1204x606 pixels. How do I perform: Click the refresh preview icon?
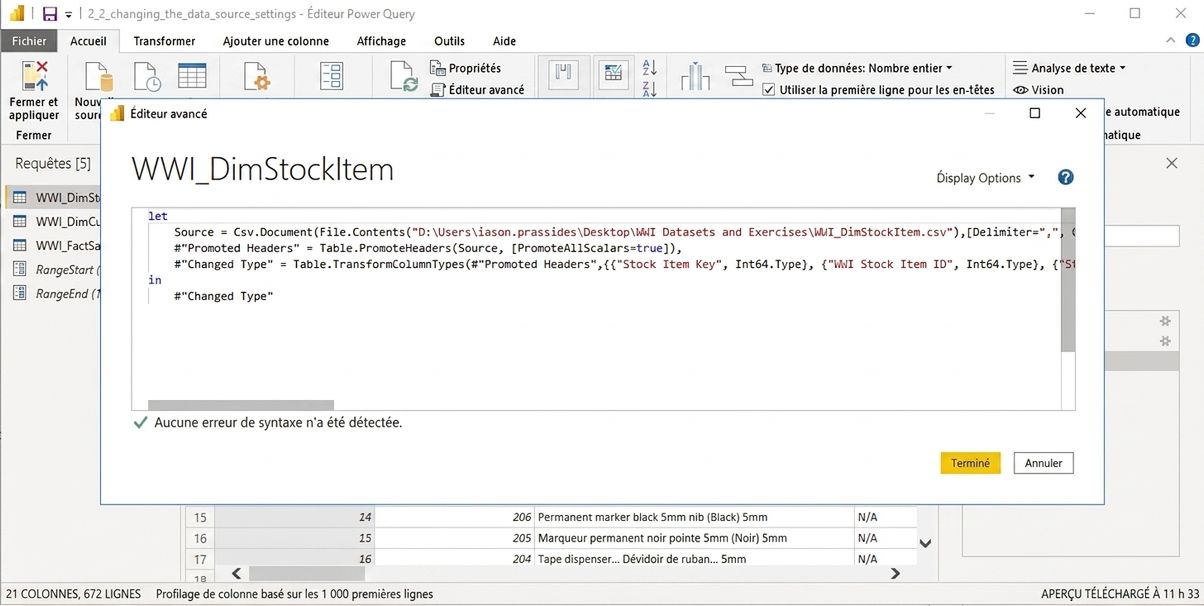point(404,77)
